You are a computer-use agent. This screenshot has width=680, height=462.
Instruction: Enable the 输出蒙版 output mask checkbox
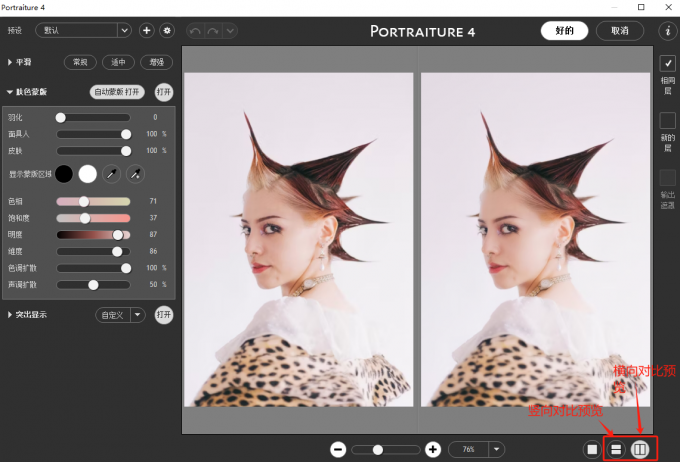click(x=667, y=178)
